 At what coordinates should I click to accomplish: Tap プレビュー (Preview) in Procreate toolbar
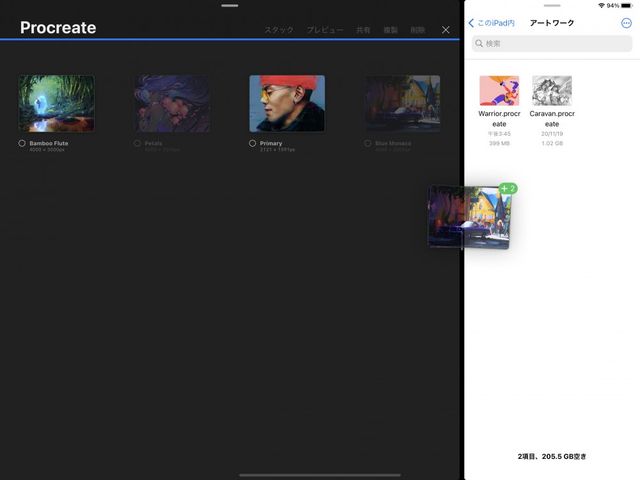pyautogui.click(x=325, y=30)
